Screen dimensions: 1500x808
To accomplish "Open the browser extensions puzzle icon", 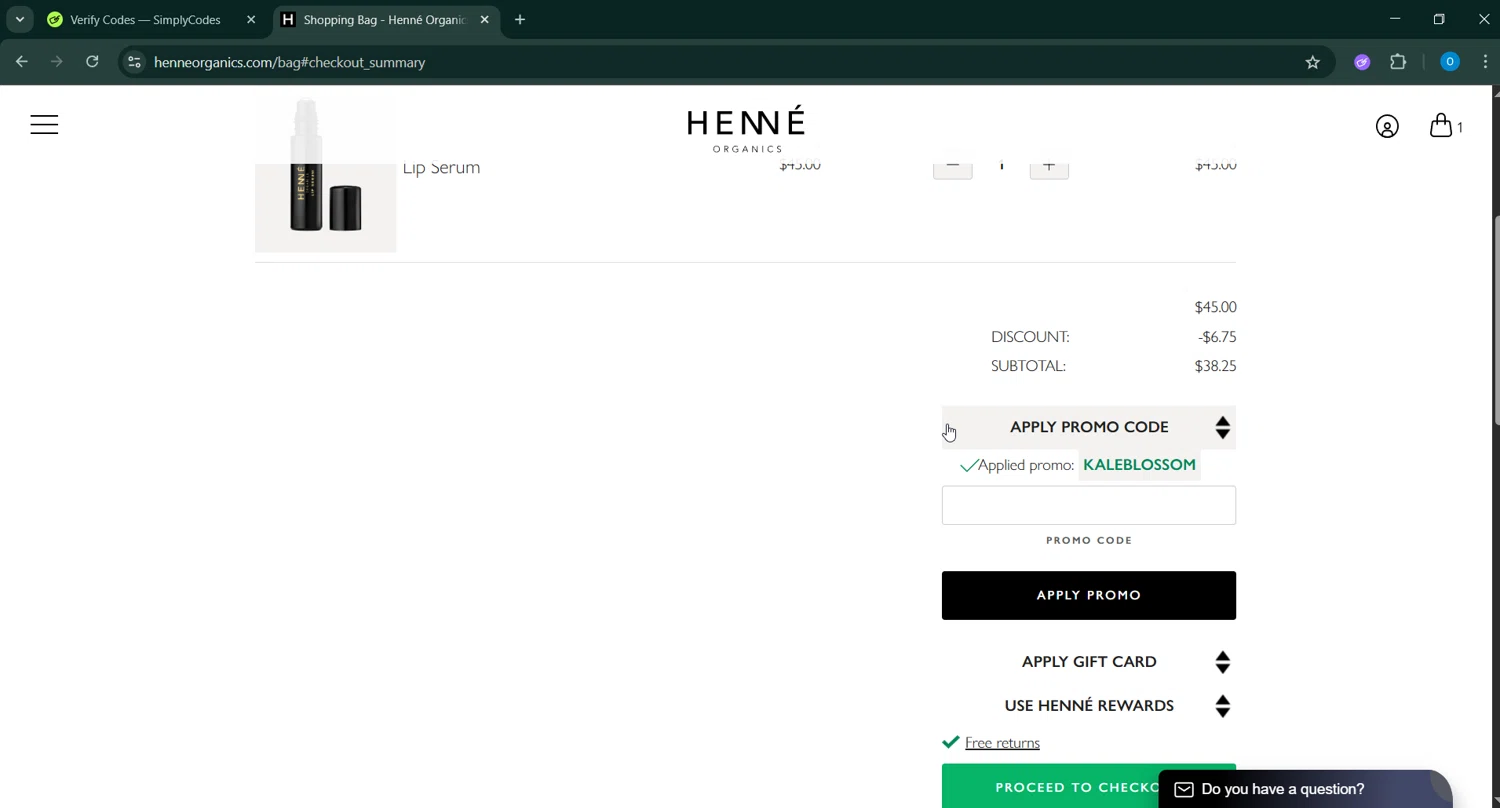I will 1398,62.
